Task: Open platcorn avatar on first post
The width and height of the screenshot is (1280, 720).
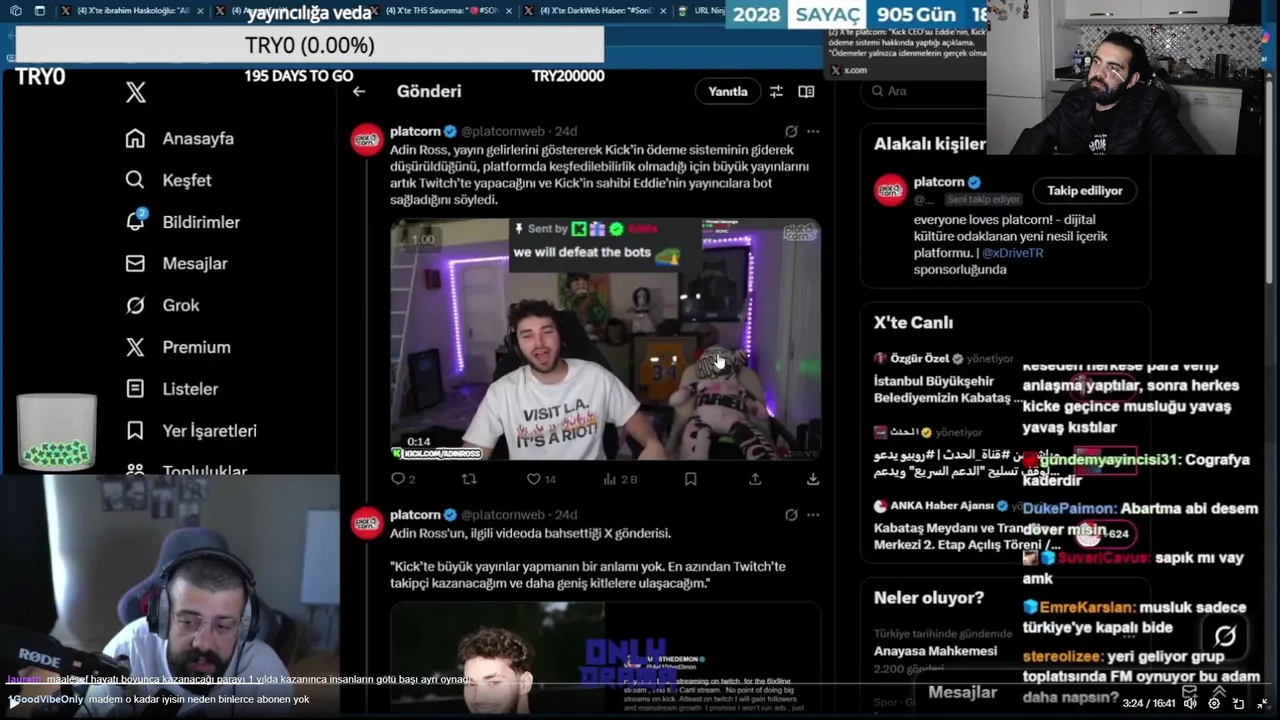Action: (367, 139)
